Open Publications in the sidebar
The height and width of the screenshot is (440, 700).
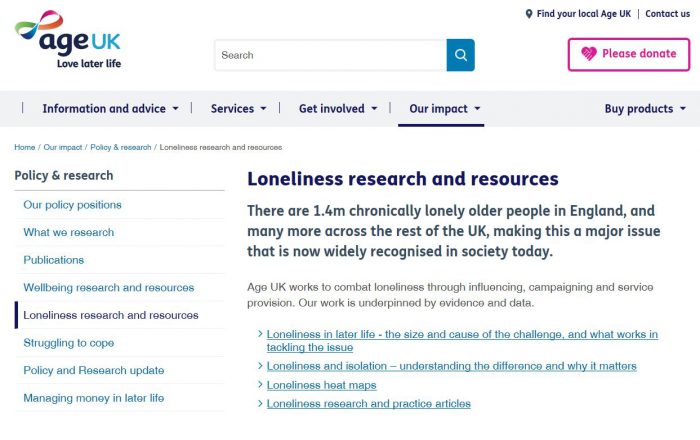[x=54, y=260]
